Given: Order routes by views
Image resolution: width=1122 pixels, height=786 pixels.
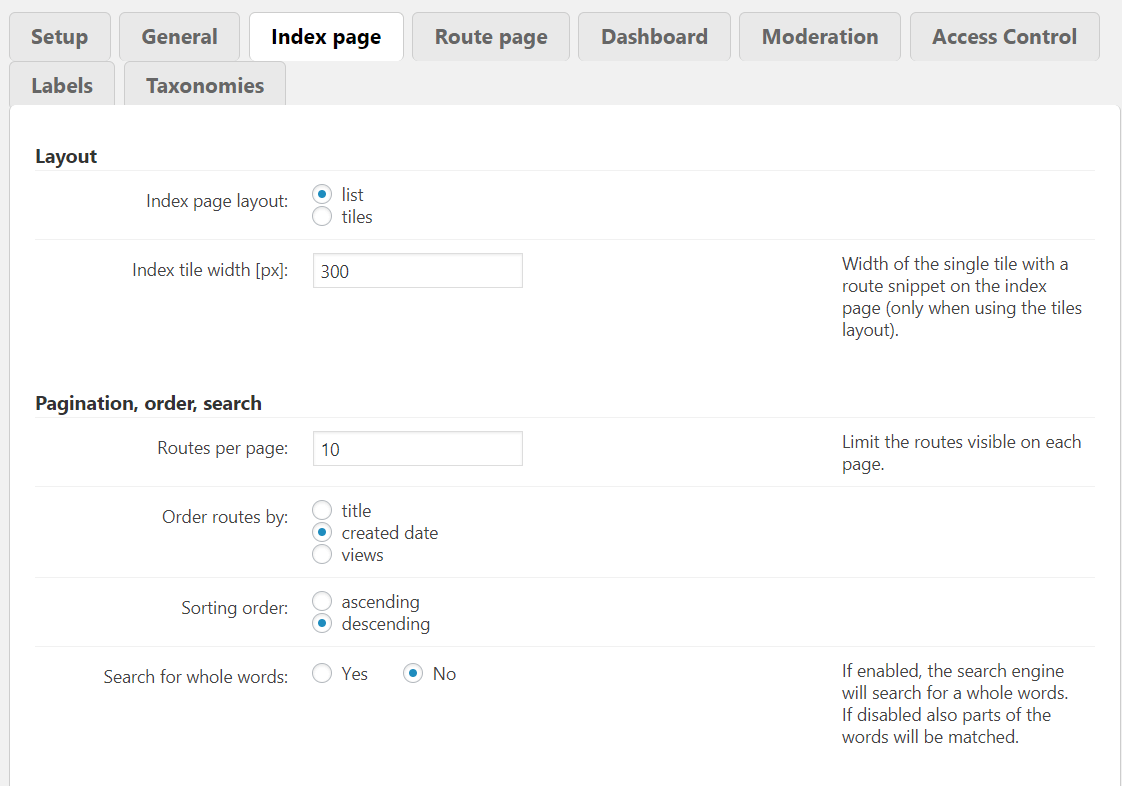Looking at the screenshot, I should pos(322,555).
